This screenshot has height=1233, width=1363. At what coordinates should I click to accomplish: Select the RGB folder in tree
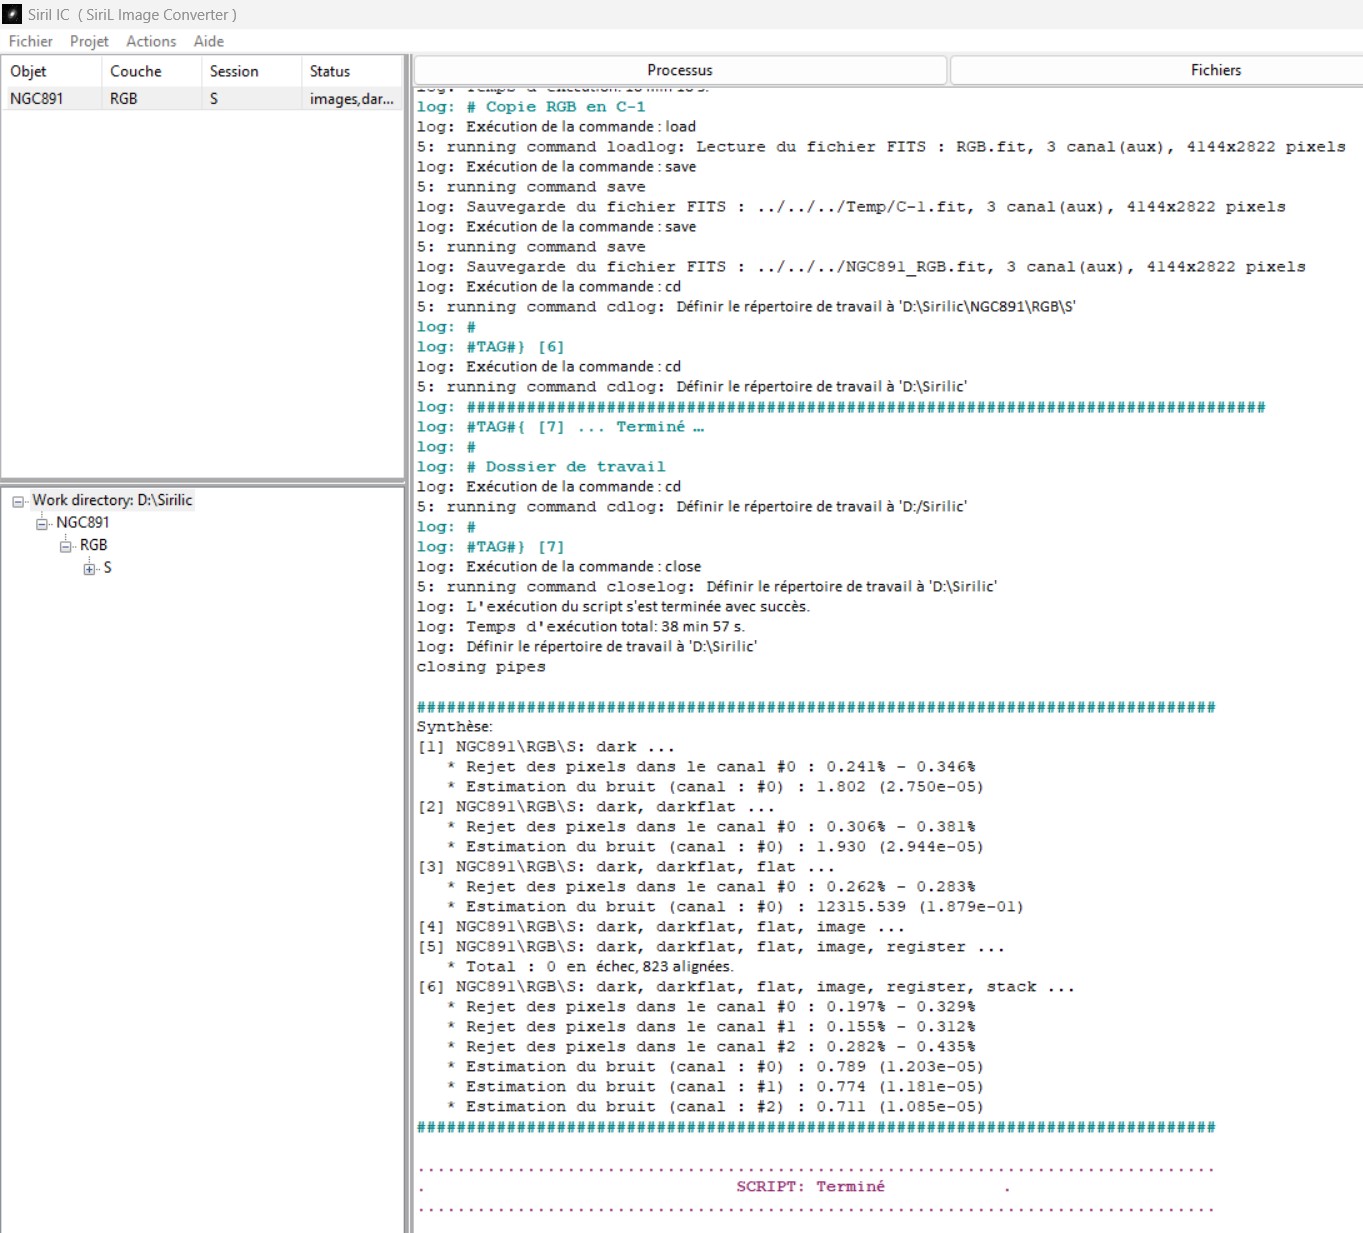click(93, 545)
